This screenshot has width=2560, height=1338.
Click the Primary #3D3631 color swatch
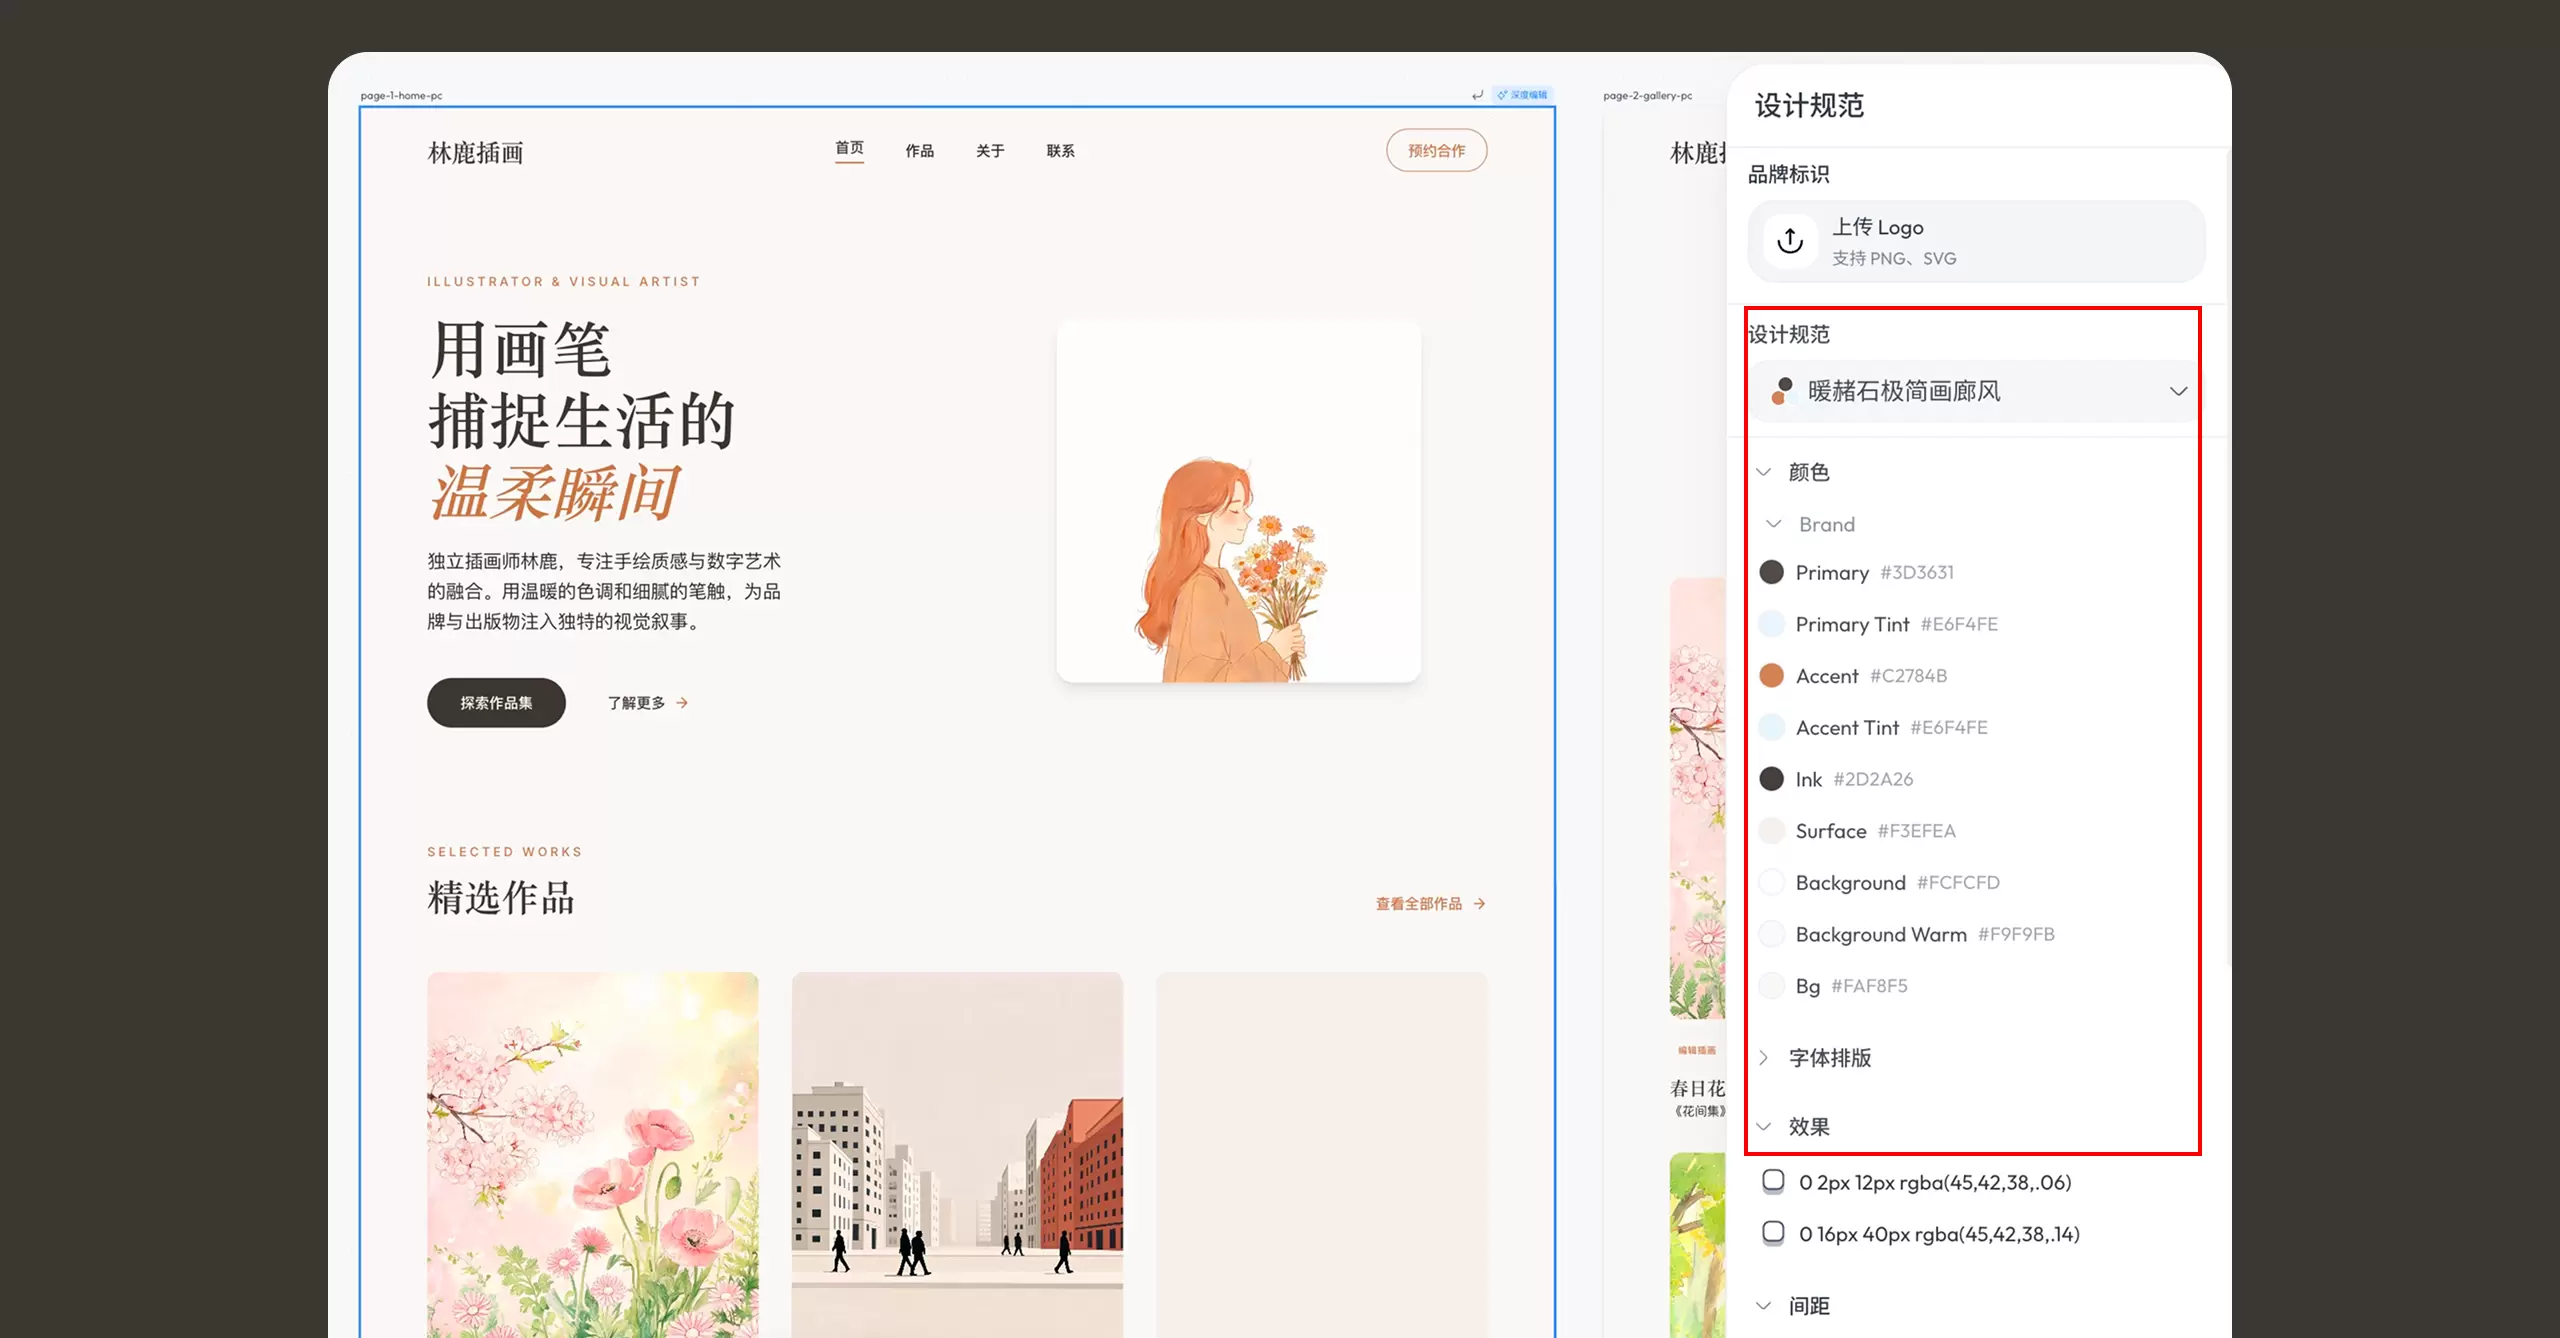(1771, 572)
